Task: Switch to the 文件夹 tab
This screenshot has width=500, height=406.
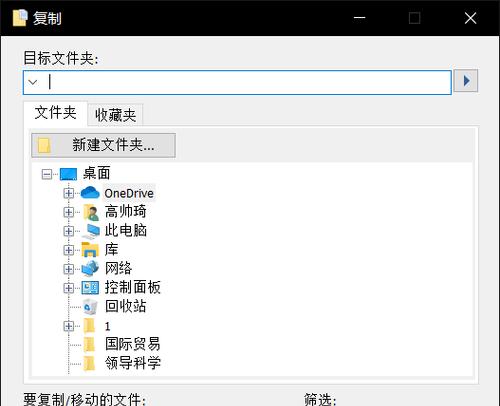Action: (55, 113)
